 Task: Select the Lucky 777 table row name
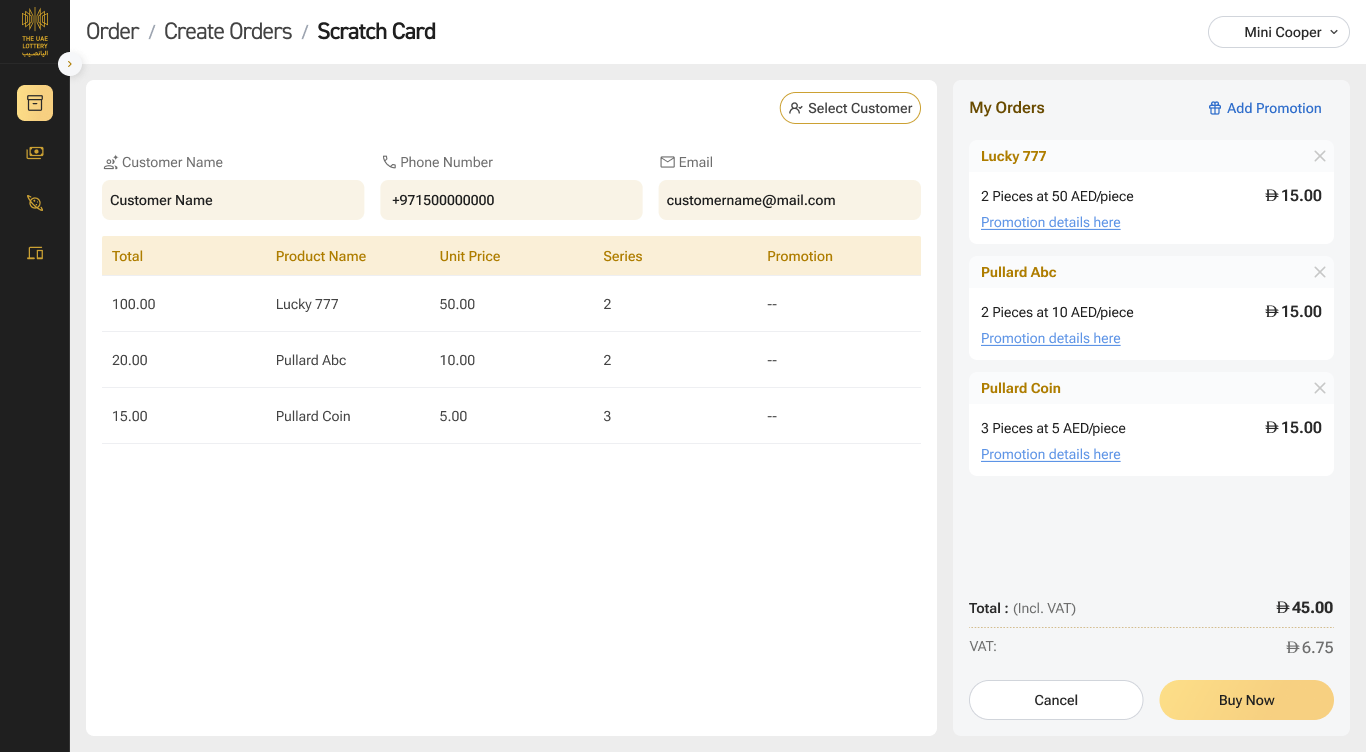[x=307, y=304]
